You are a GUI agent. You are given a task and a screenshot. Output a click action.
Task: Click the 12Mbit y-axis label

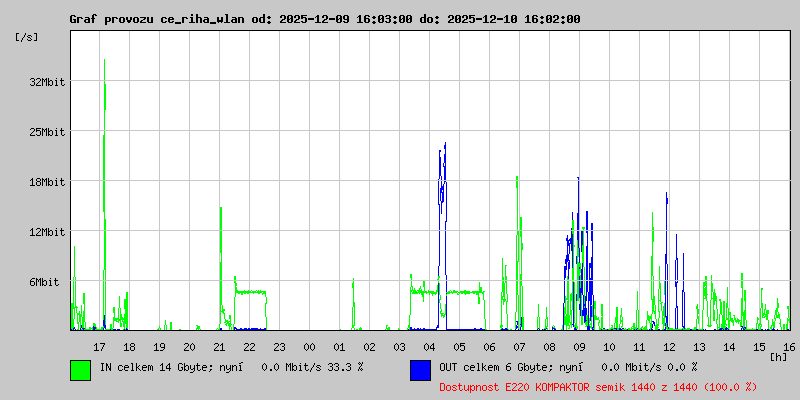[x=47, y=232]
